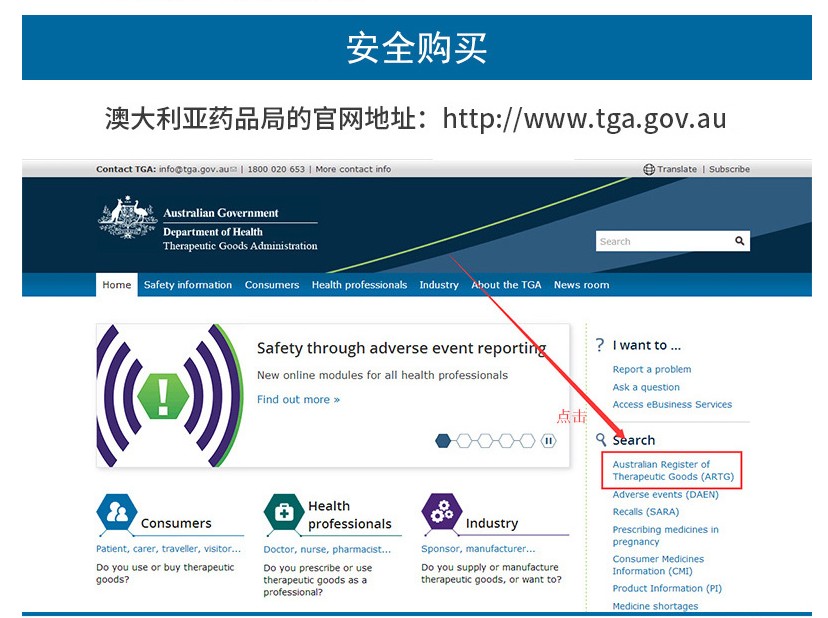Click the http://www.tga.gov.au address text
Screen dimensions: 828x618
pos(584,119)
